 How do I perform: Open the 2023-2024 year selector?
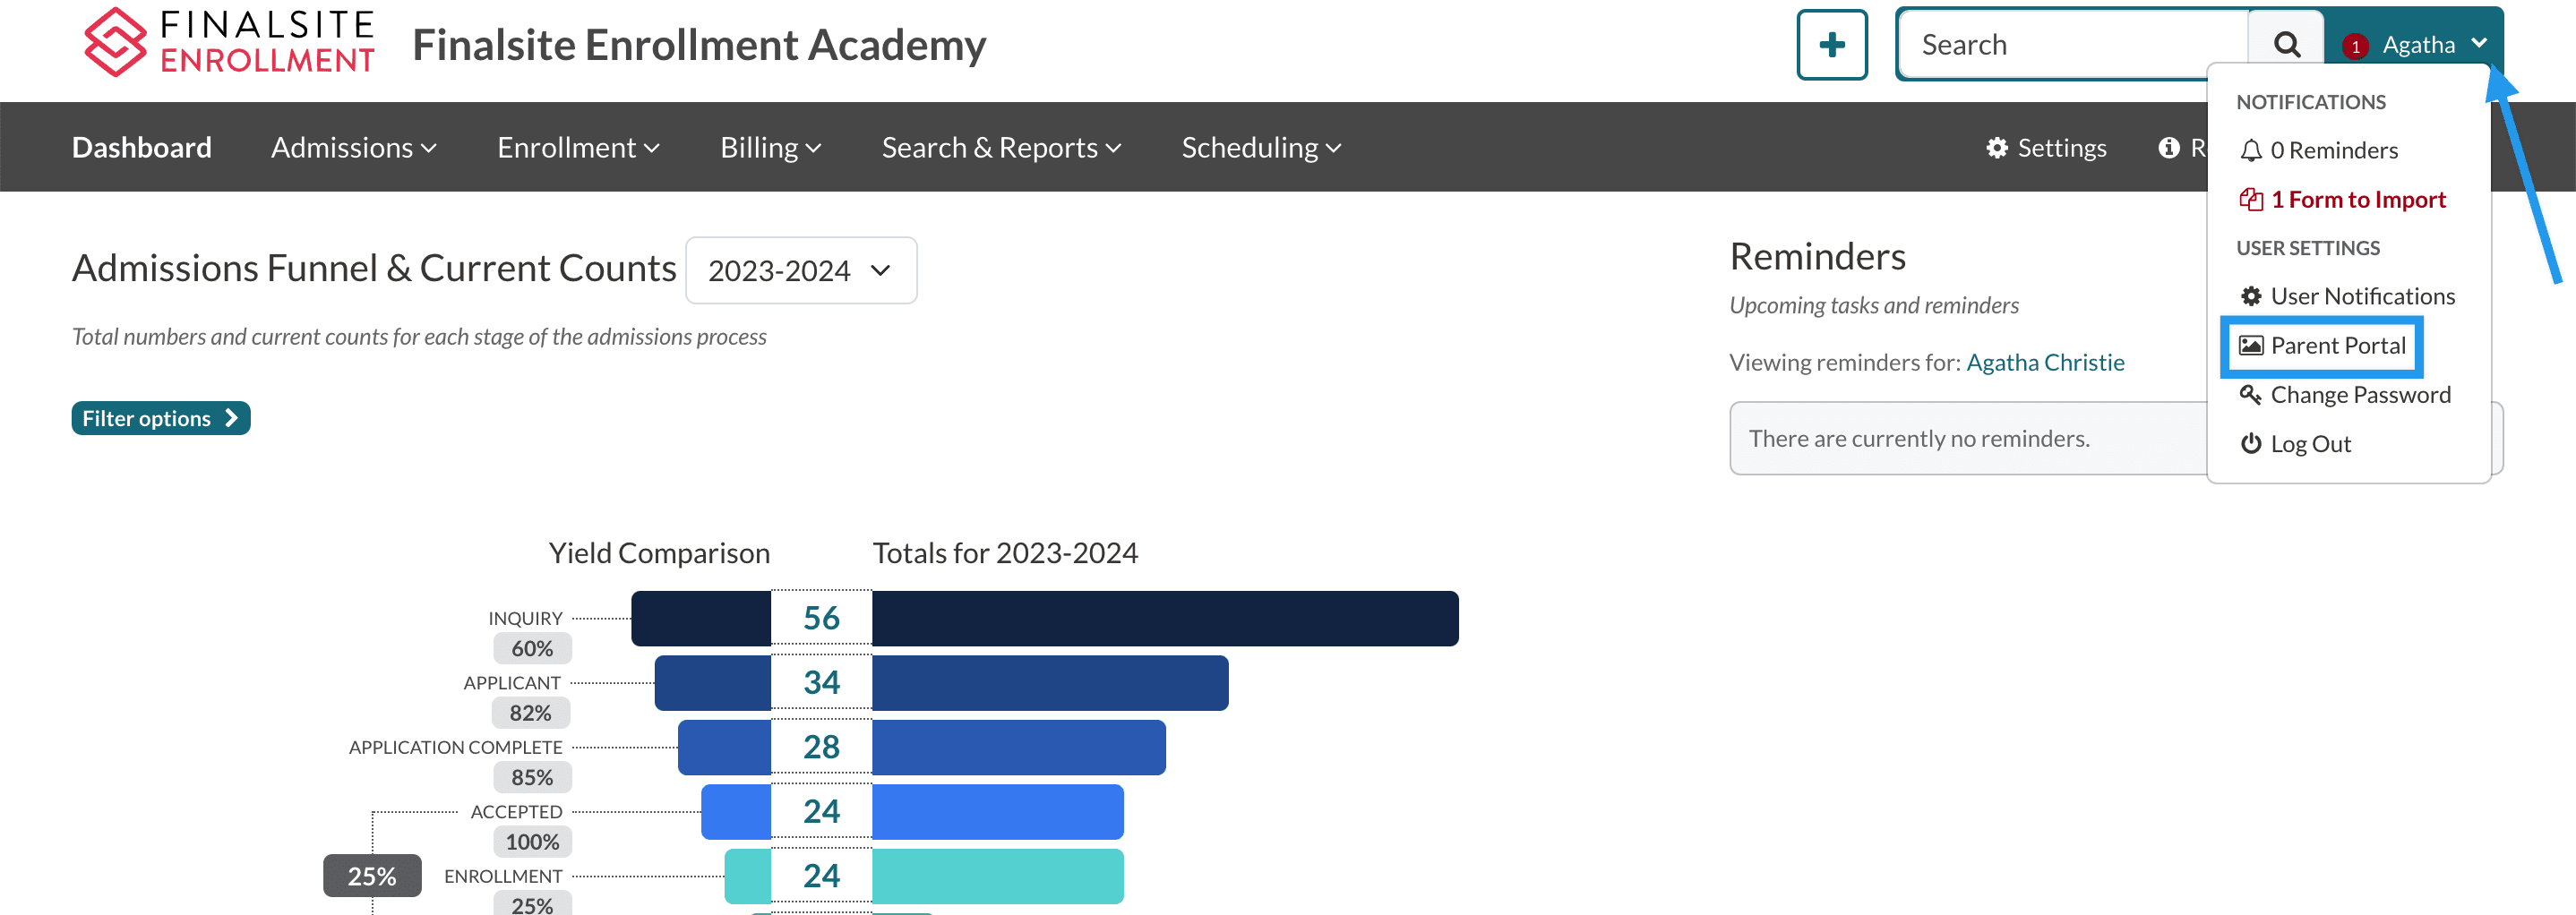(800, 271)
